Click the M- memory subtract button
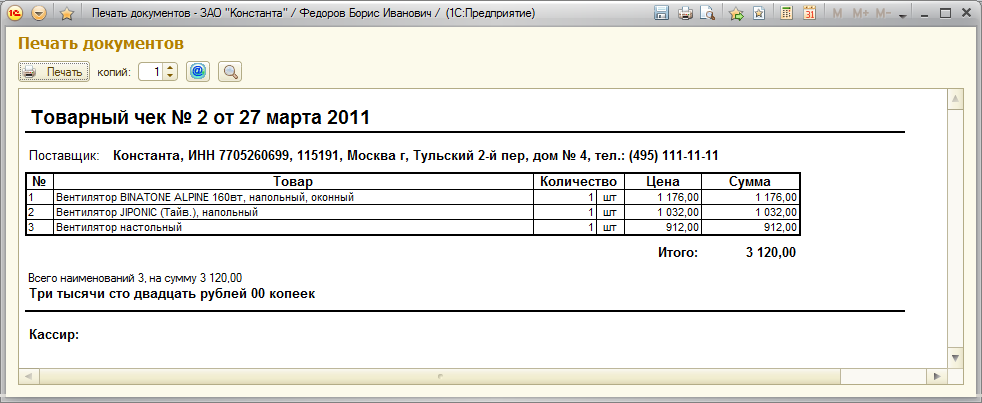The width and height of the screenshot is (982, 403). (884, 13)
